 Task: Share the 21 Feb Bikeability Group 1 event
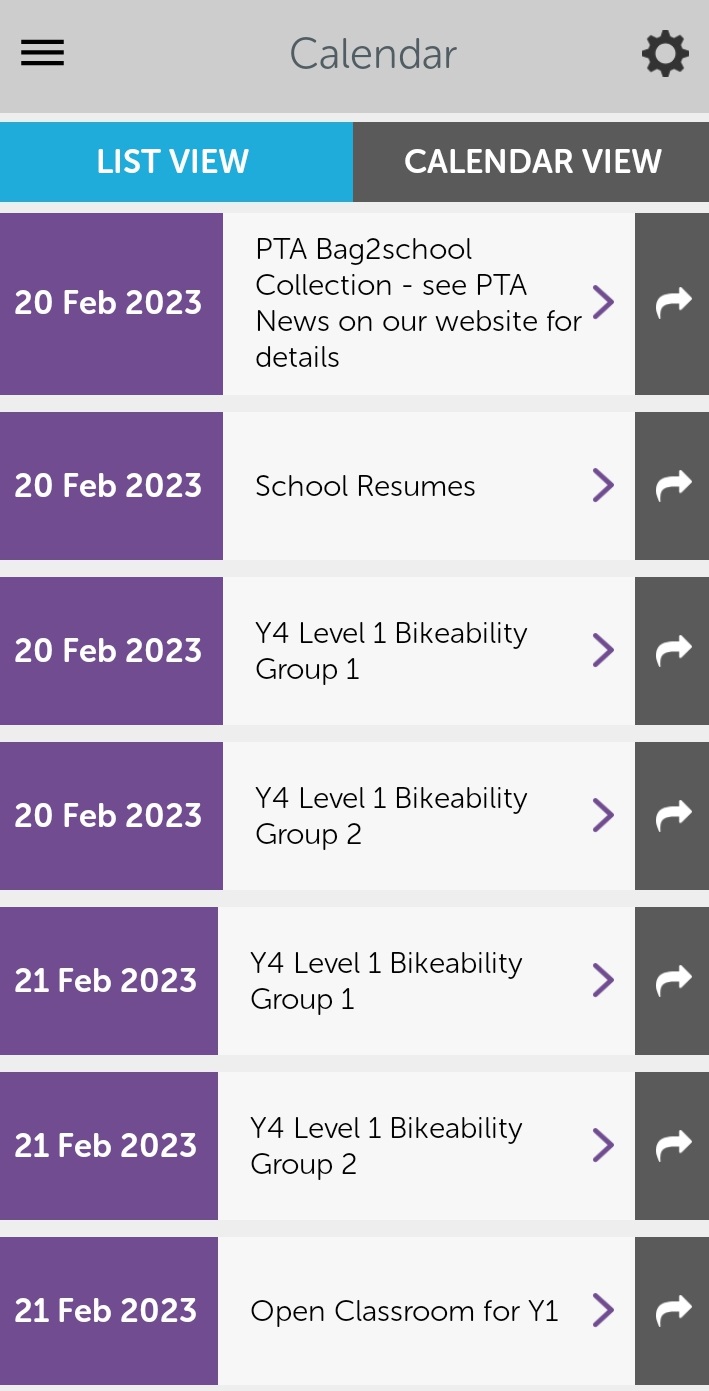672,981
